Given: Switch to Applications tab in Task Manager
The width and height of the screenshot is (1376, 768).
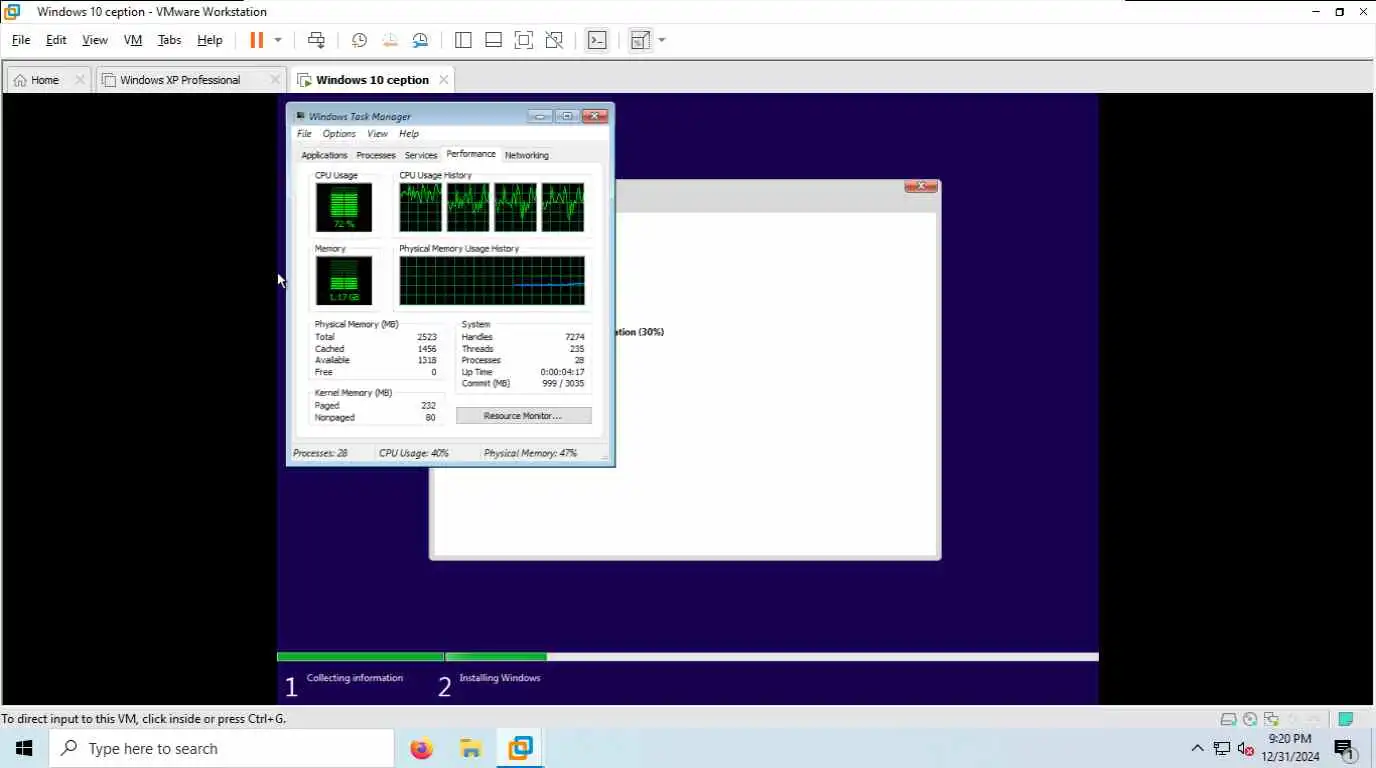Looking at the screenshot, I should [x=324, y=155].
